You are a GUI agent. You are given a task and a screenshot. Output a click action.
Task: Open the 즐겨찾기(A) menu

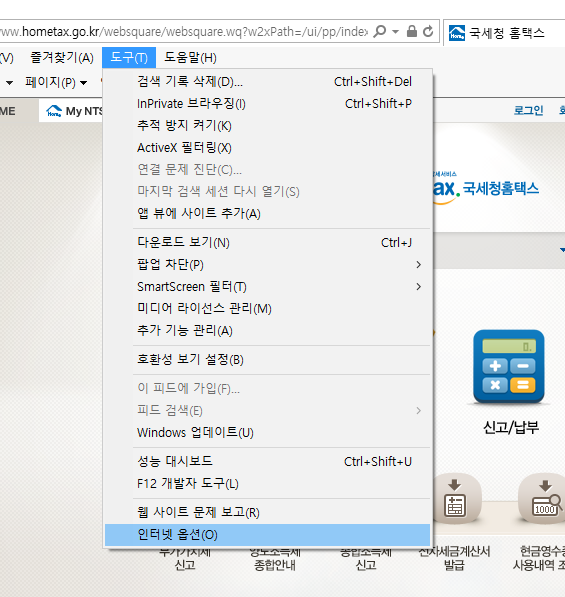click(x=62, y=58)
